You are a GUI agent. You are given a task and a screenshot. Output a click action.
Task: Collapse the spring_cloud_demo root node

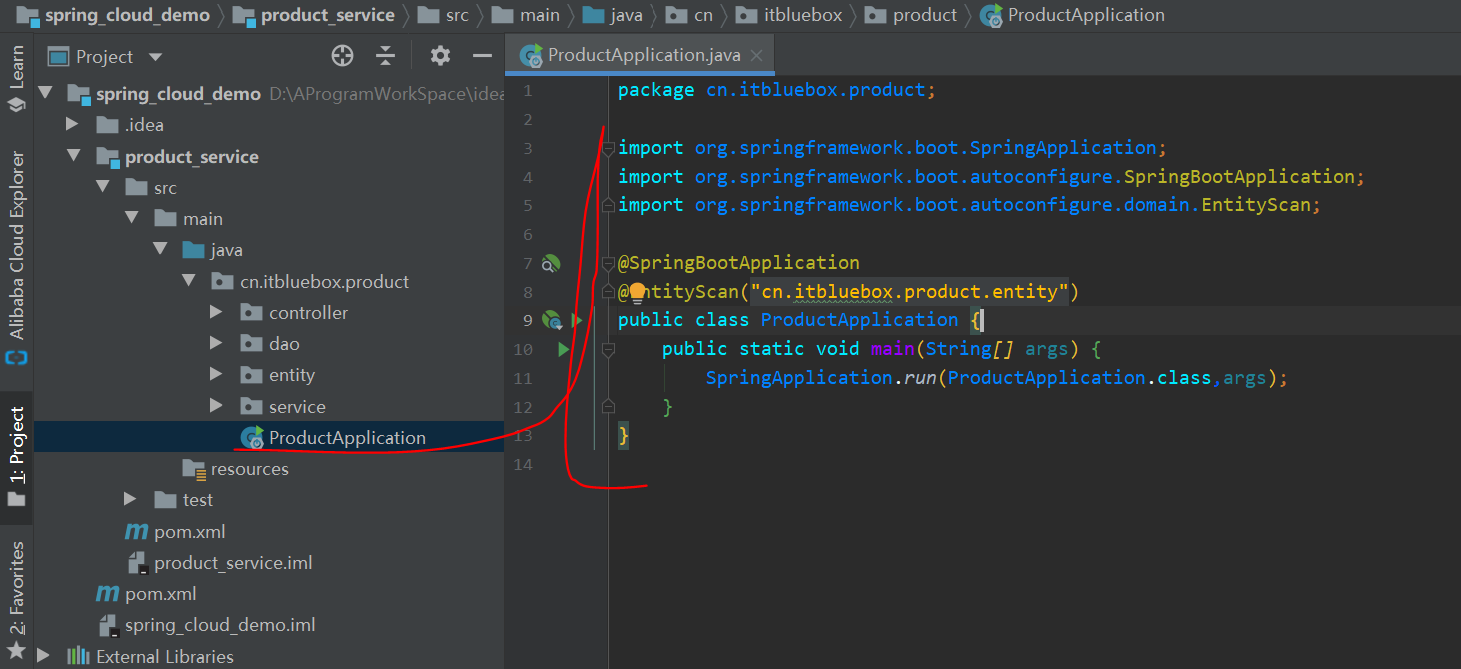44,94
